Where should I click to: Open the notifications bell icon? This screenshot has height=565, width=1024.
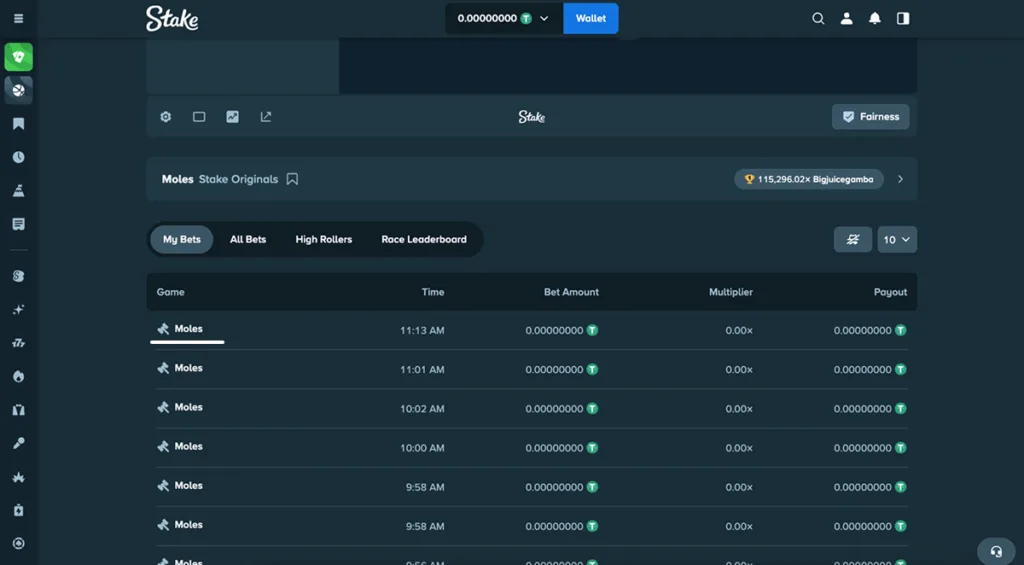coord(875,18)
